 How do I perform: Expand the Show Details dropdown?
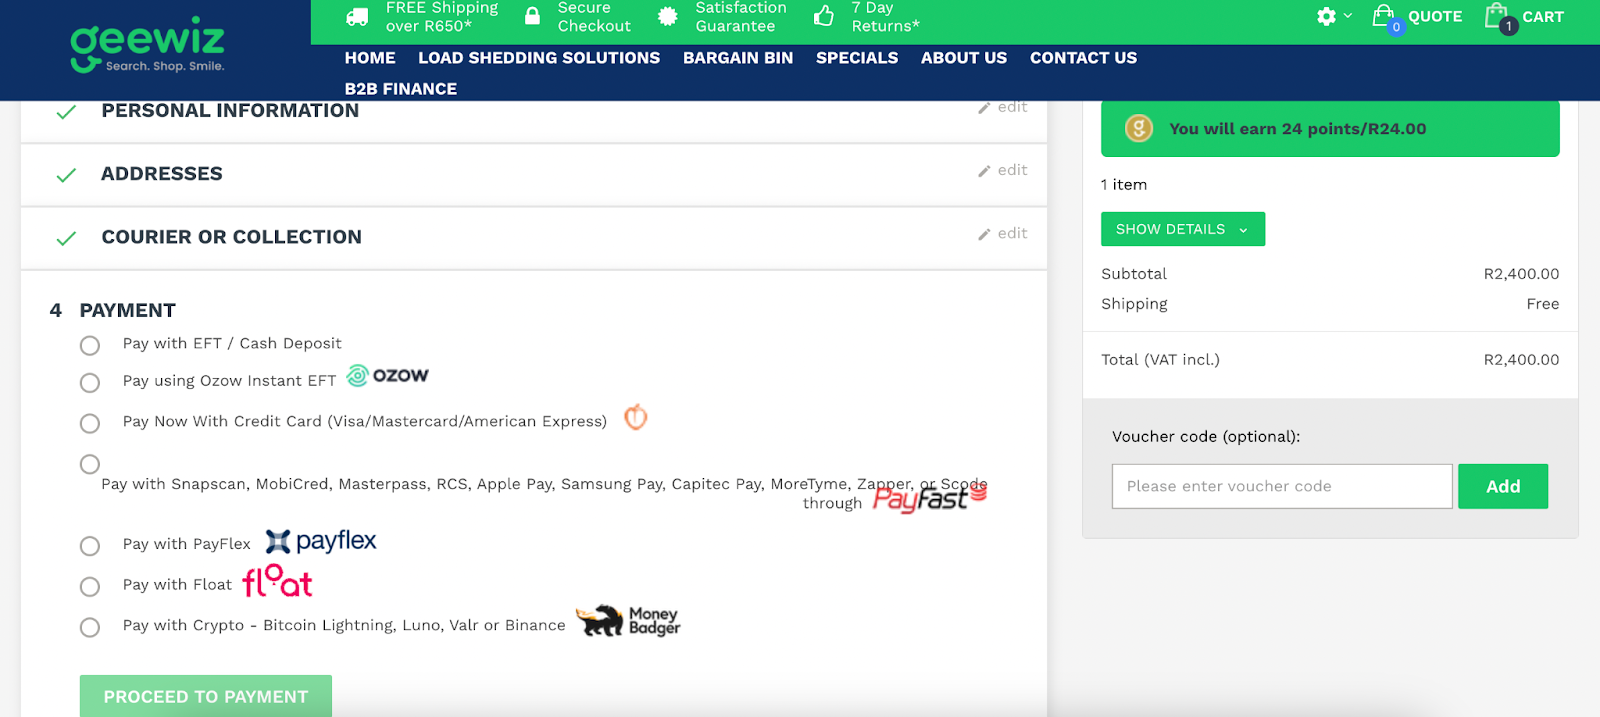tap(1183, 229)
